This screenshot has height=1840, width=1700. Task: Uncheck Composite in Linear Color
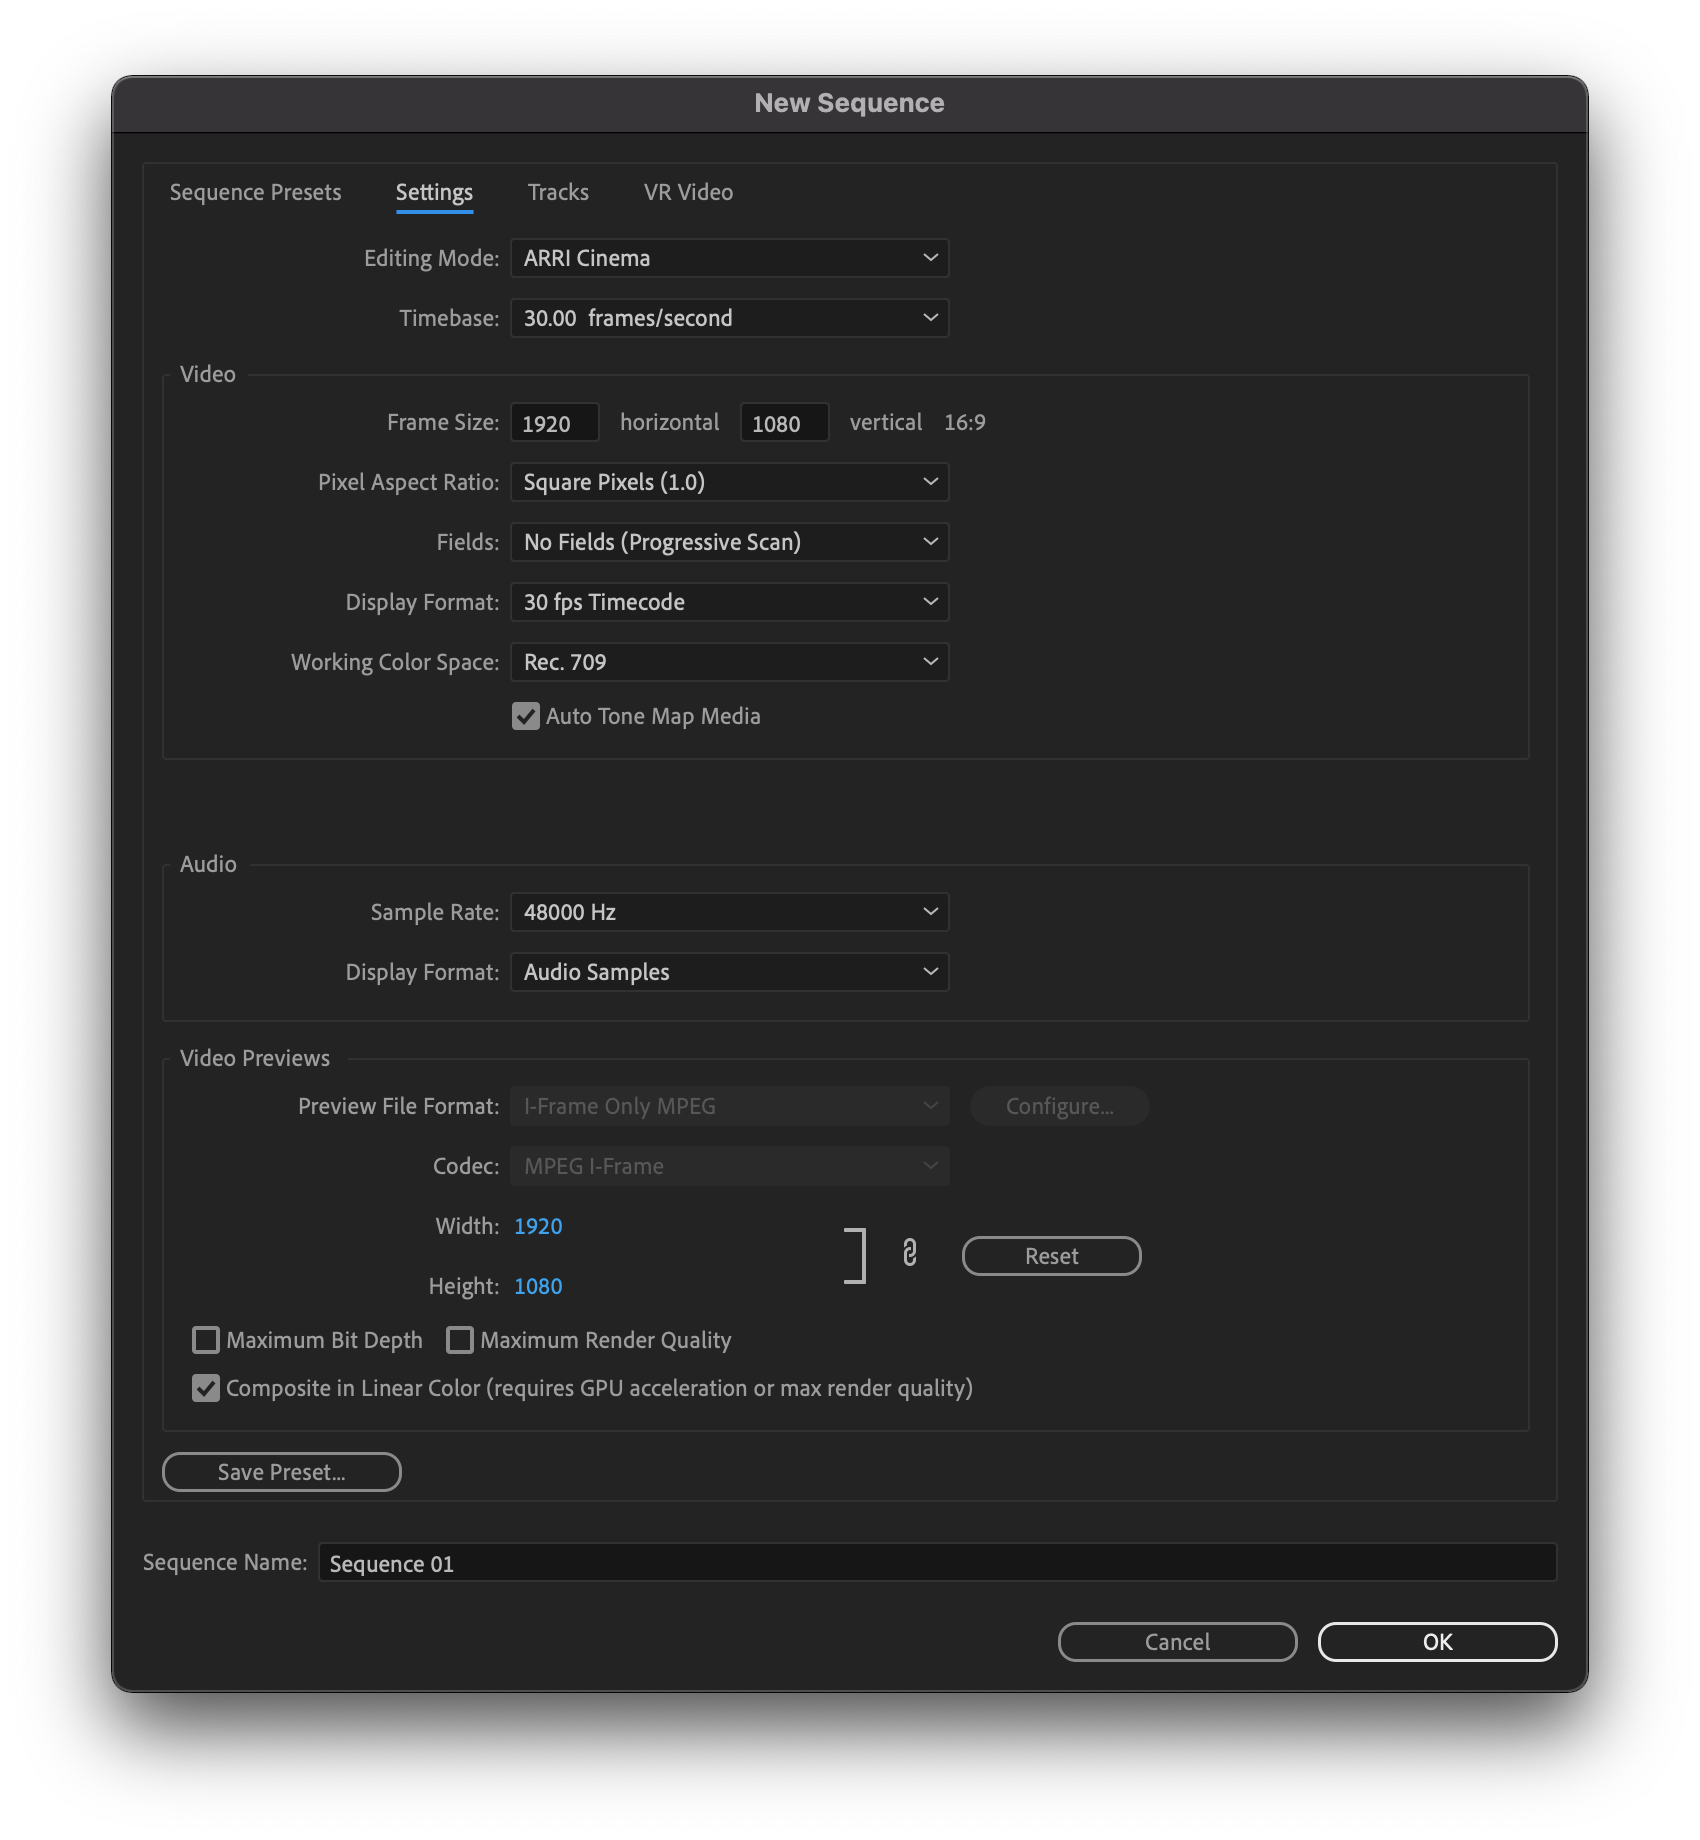coord(206,1388)
